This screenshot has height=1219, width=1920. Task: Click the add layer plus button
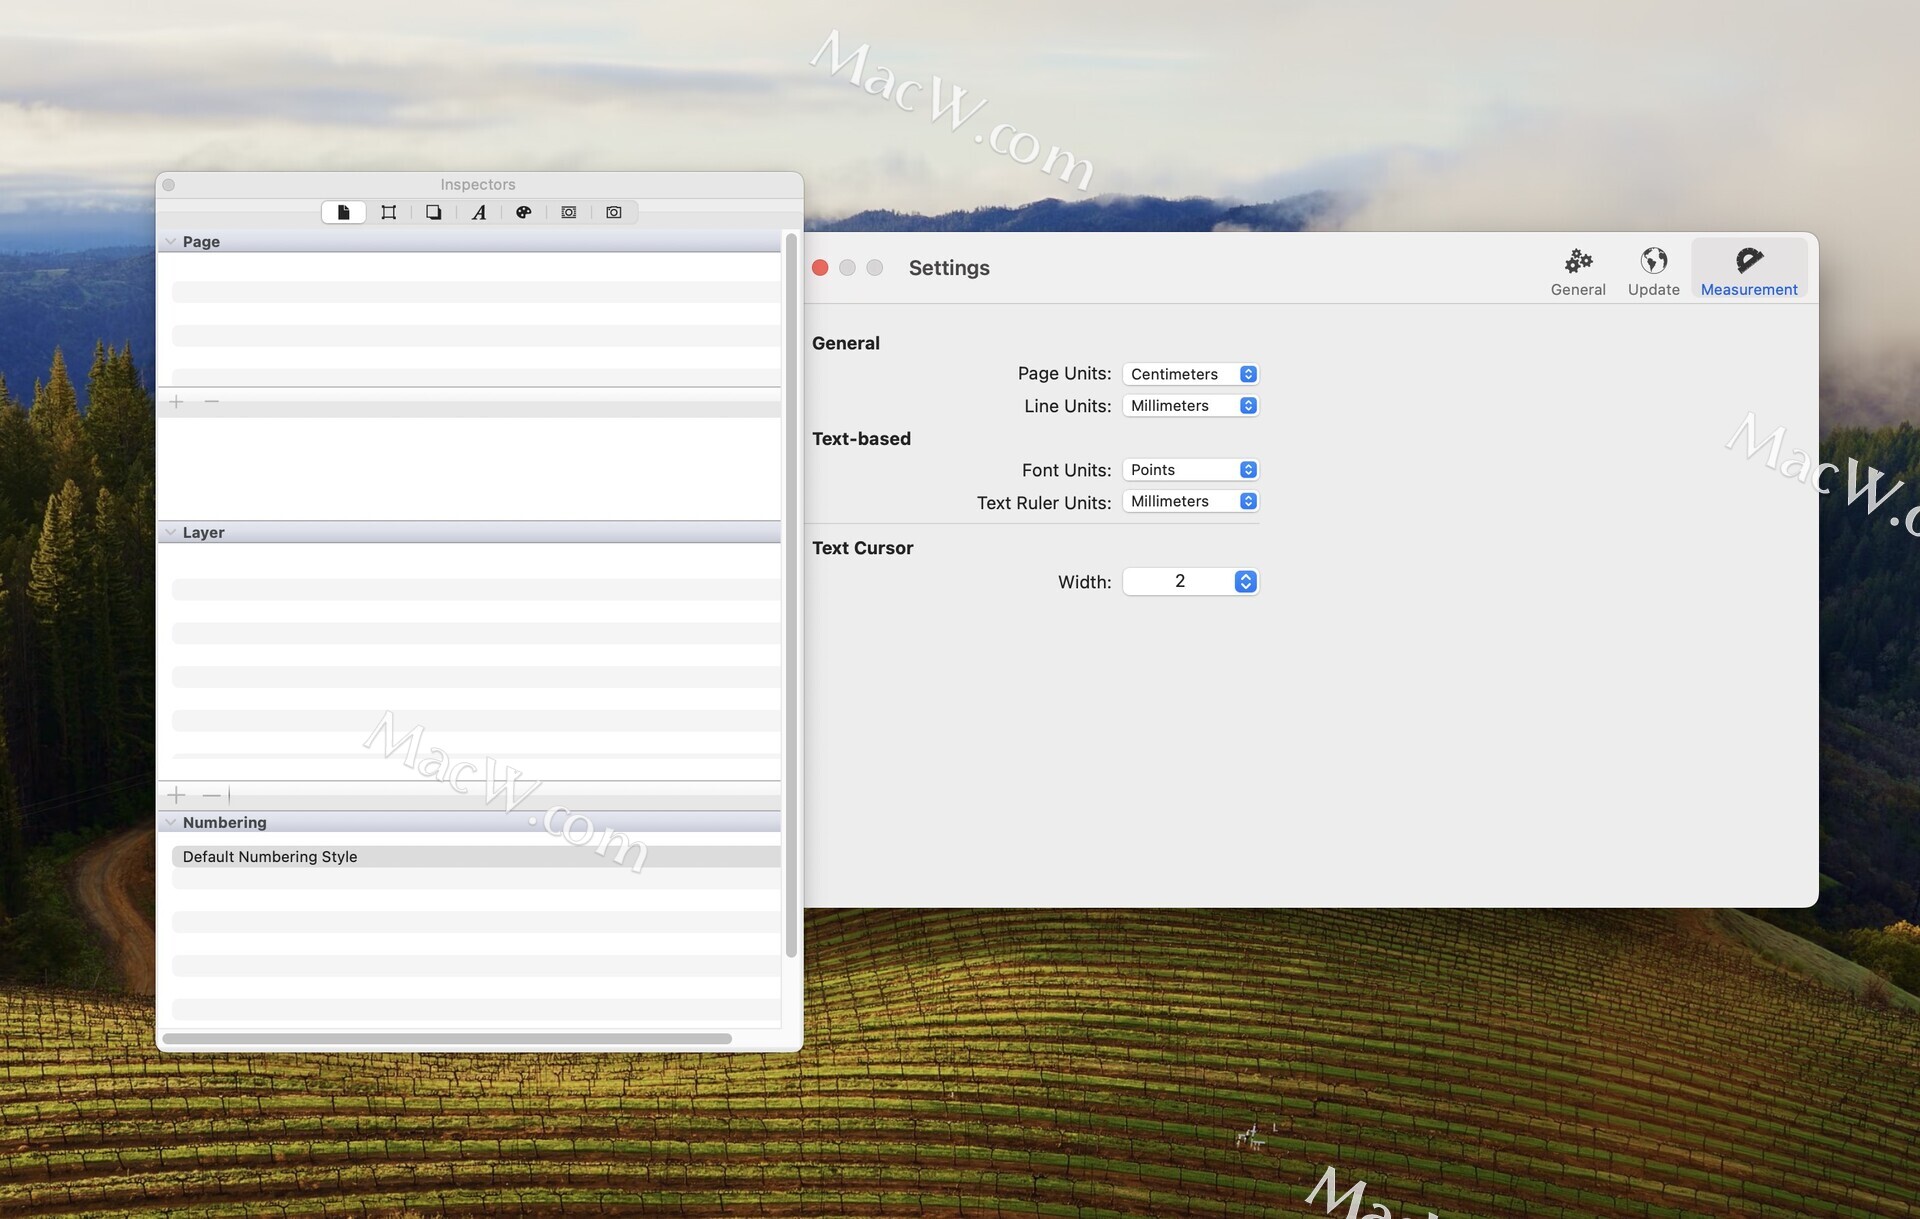[177, 796]
